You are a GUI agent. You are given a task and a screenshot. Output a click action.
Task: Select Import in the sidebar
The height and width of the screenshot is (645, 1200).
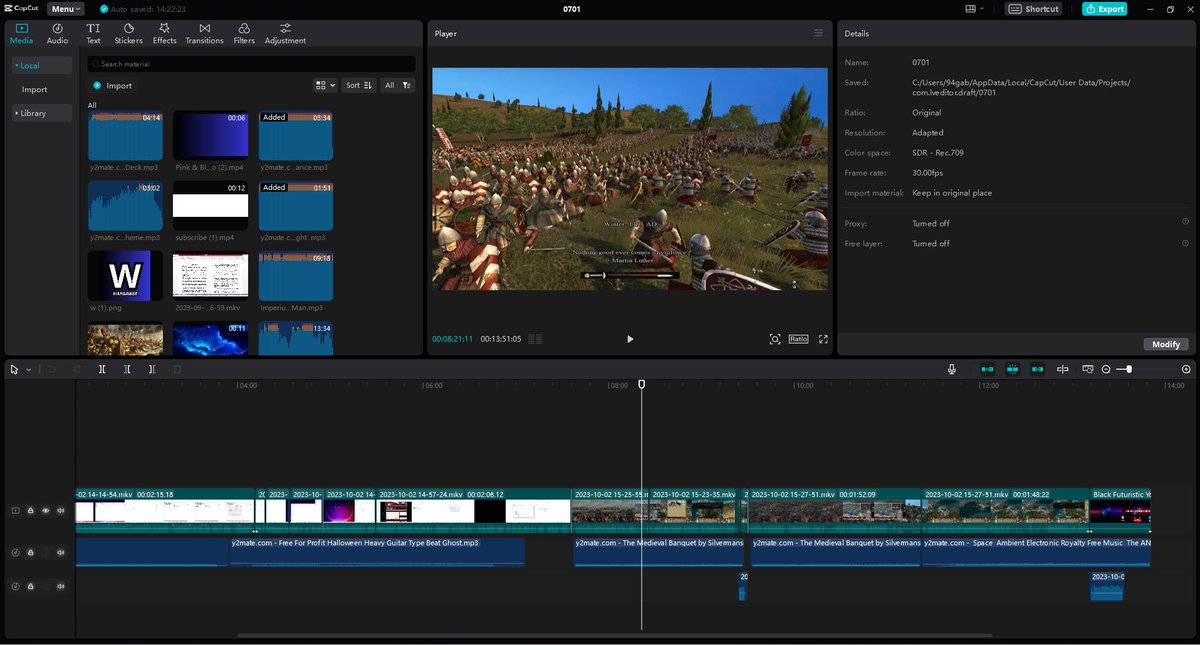(34, 89)
